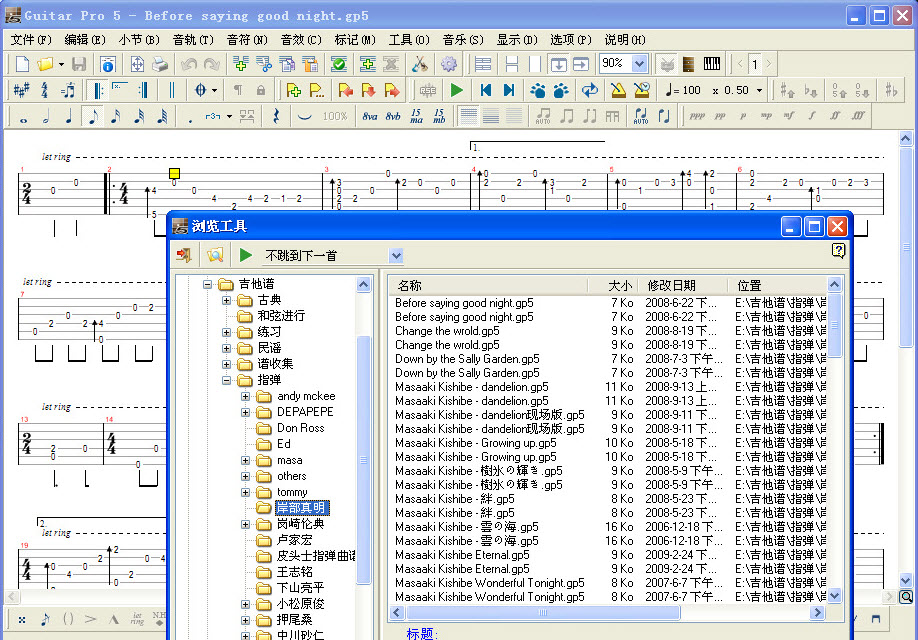Screen dimensions: 918x640
Task: Toggle the loop playback icon
Action: tap(590, 90)
